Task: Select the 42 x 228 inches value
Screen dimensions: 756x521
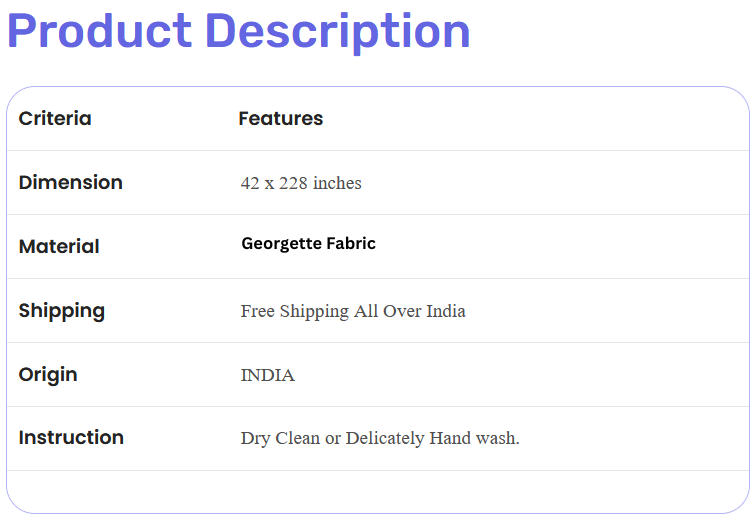Action: pos(301,183)
